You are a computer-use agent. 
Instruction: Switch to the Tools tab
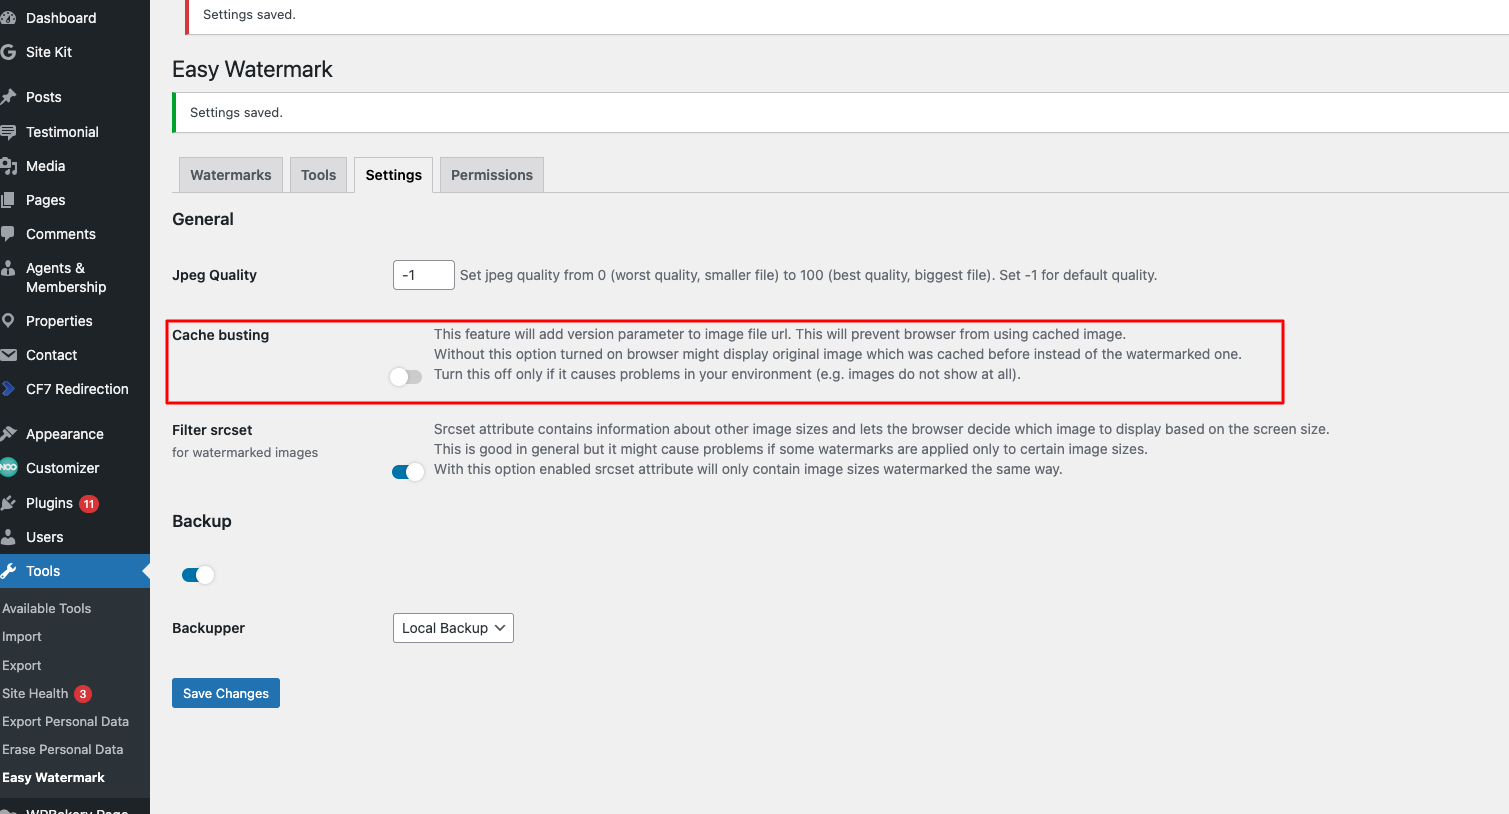(319, 175)
